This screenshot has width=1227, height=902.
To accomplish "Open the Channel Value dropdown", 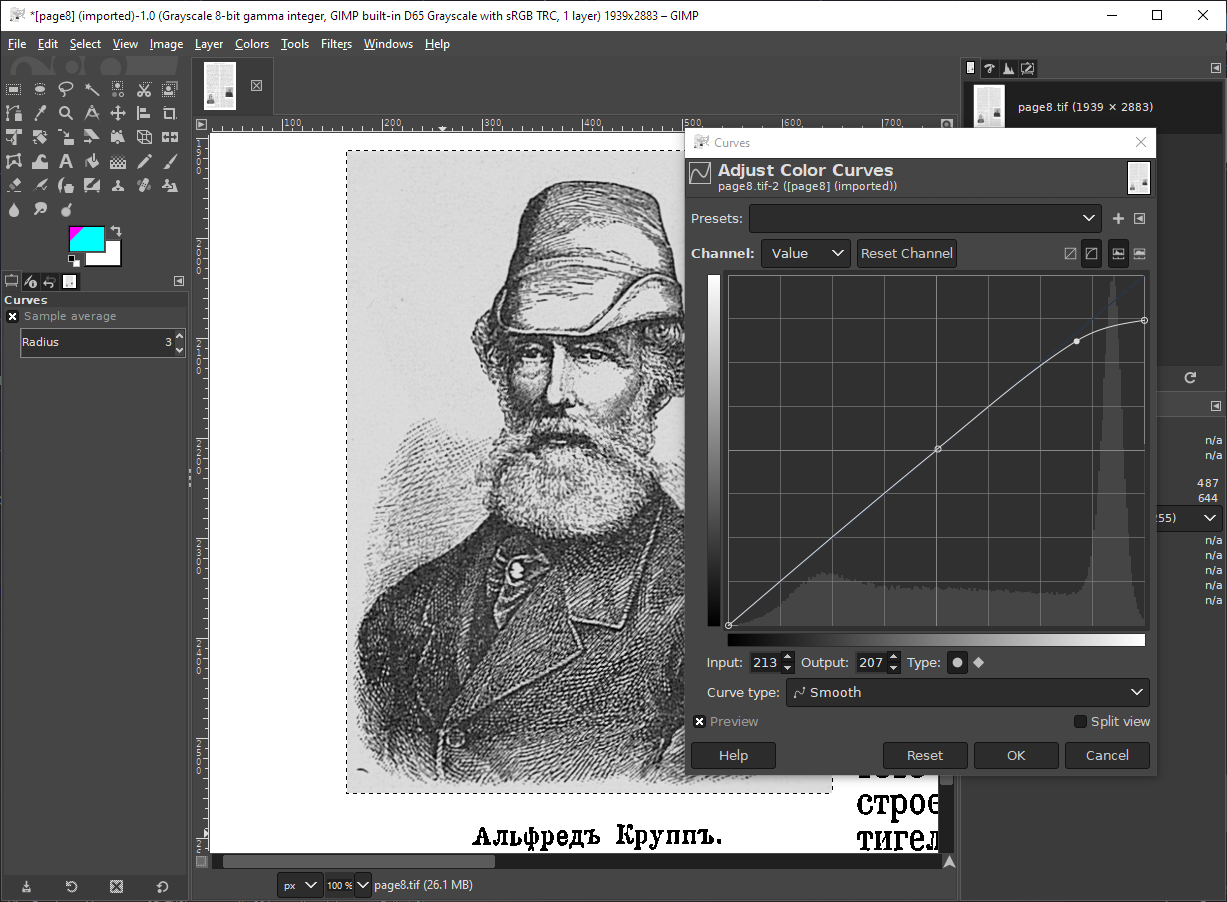I will click(x=805, y=253).
